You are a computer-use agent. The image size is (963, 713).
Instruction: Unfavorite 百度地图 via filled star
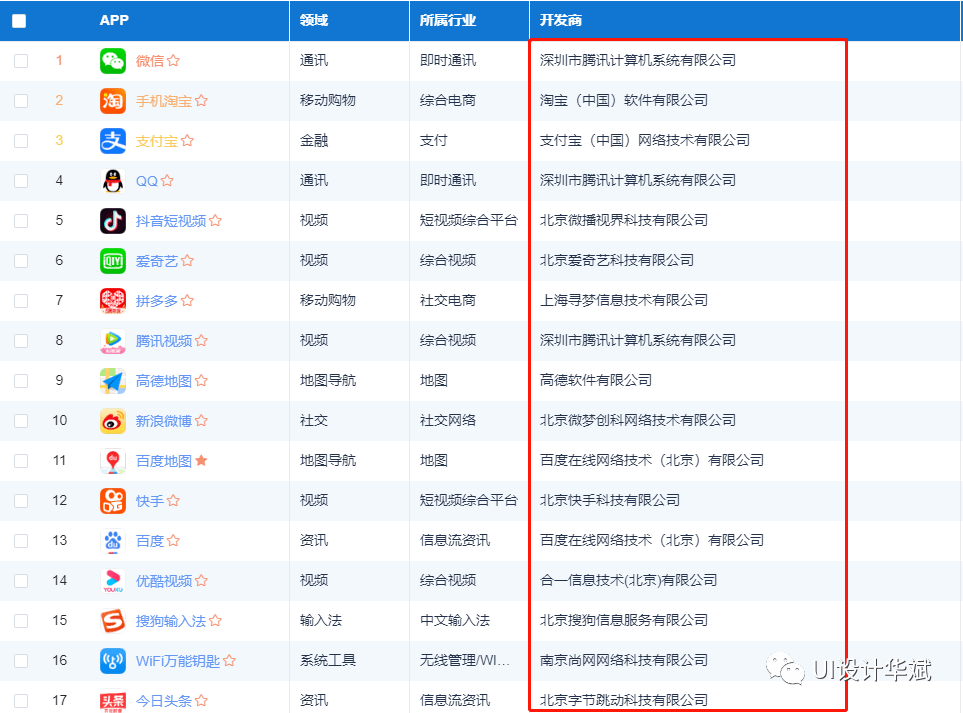(x=201, y=460)
